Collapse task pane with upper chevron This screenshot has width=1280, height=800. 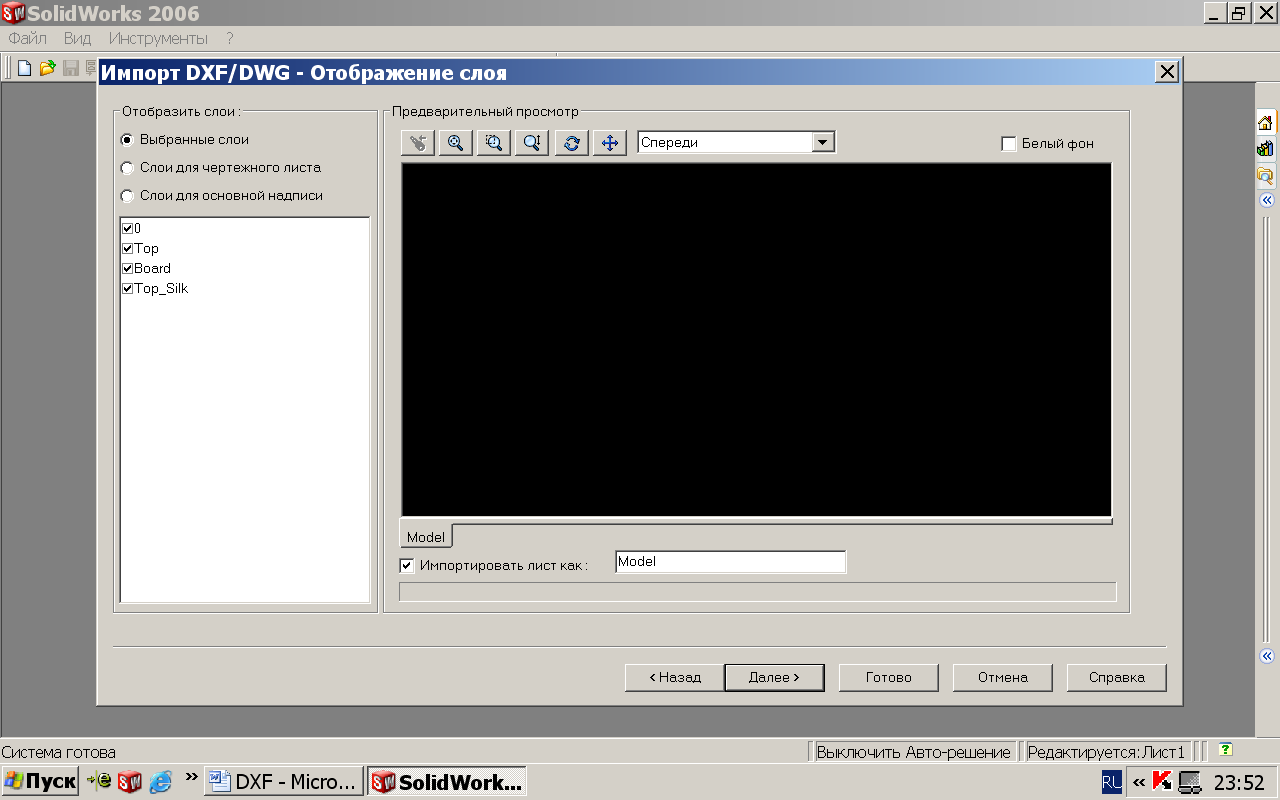pyautogui.click(x=1266, y=199)
